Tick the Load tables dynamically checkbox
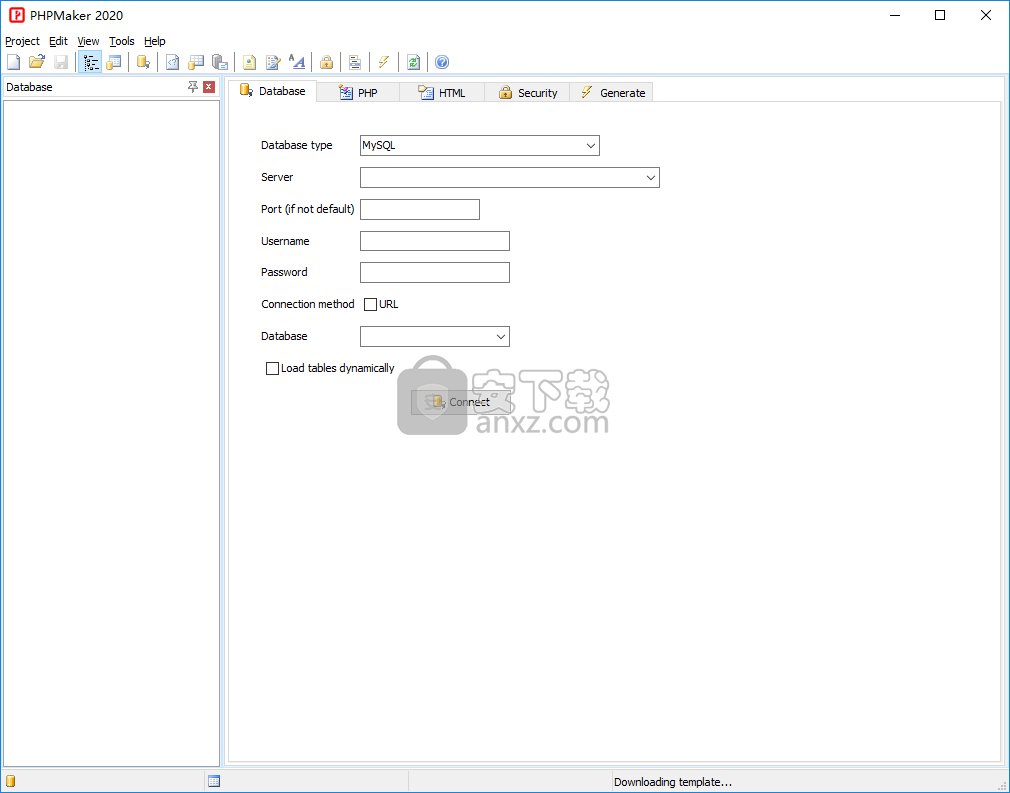 [x=272, y=368]
